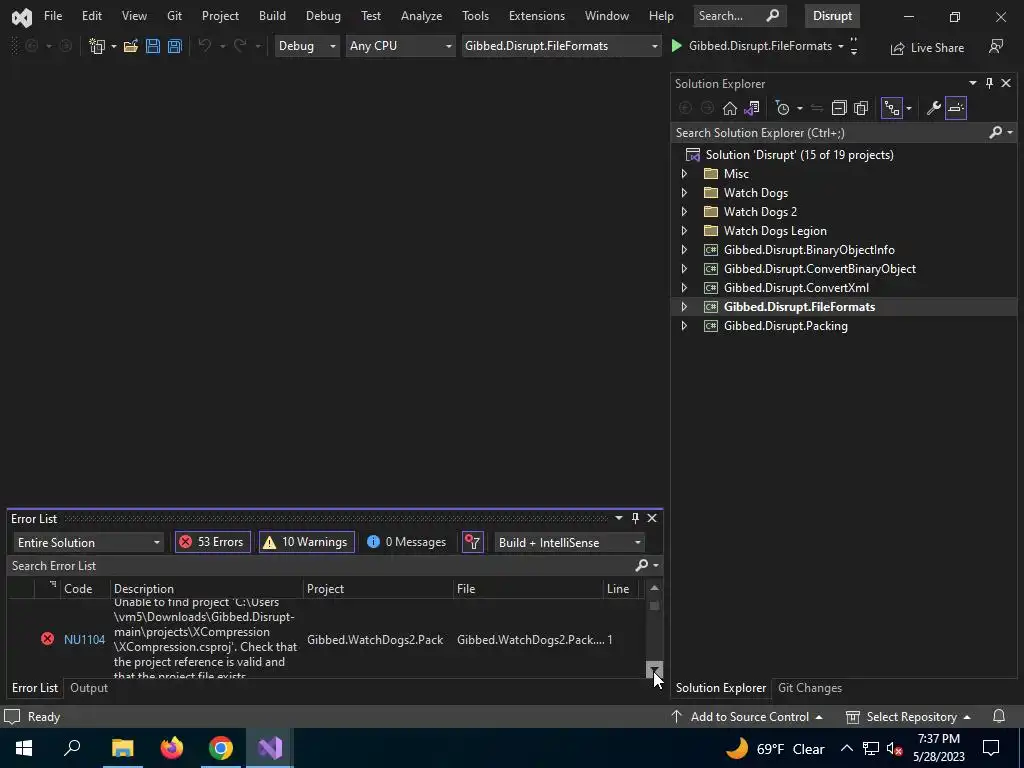Click the Error List scroll down arrow

pos(654,669)
